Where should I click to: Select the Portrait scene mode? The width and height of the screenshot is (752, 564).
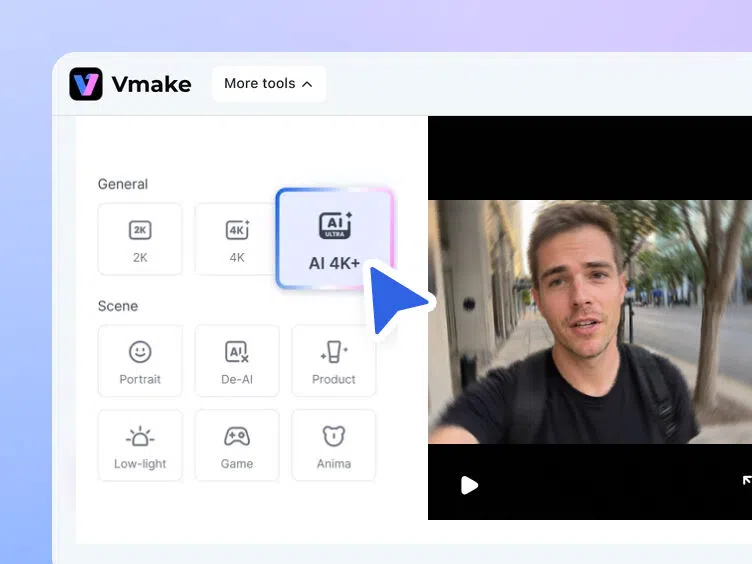tap(140, 361)
